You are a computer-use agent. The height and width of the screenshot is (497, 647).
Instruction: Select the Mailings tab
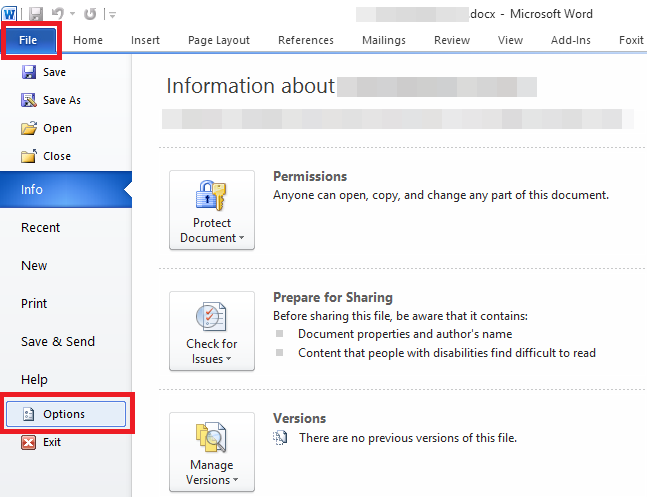coord(383,40)
